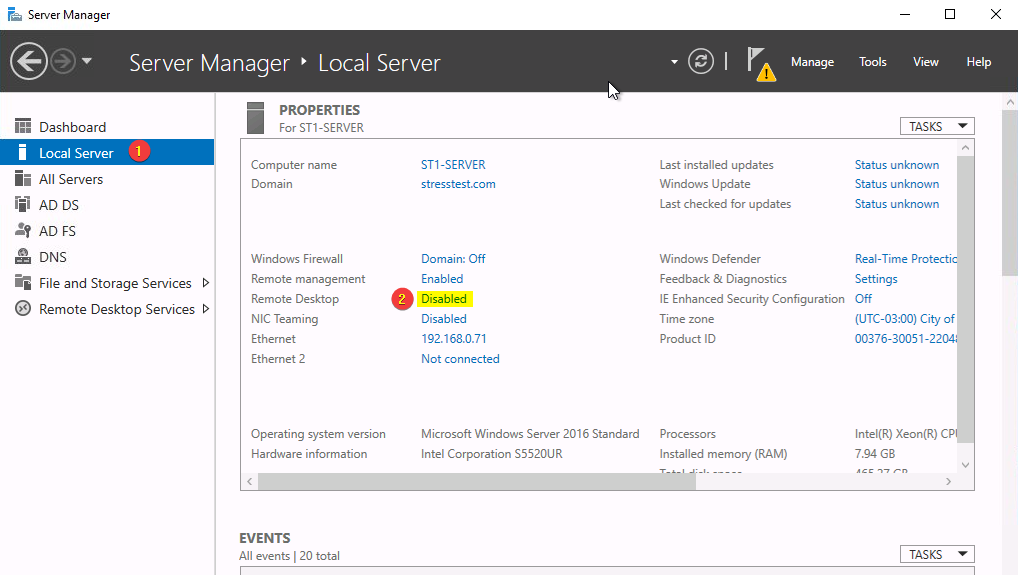Click NIC Teaming Disabled link
1018x575 pixels.
444,319
